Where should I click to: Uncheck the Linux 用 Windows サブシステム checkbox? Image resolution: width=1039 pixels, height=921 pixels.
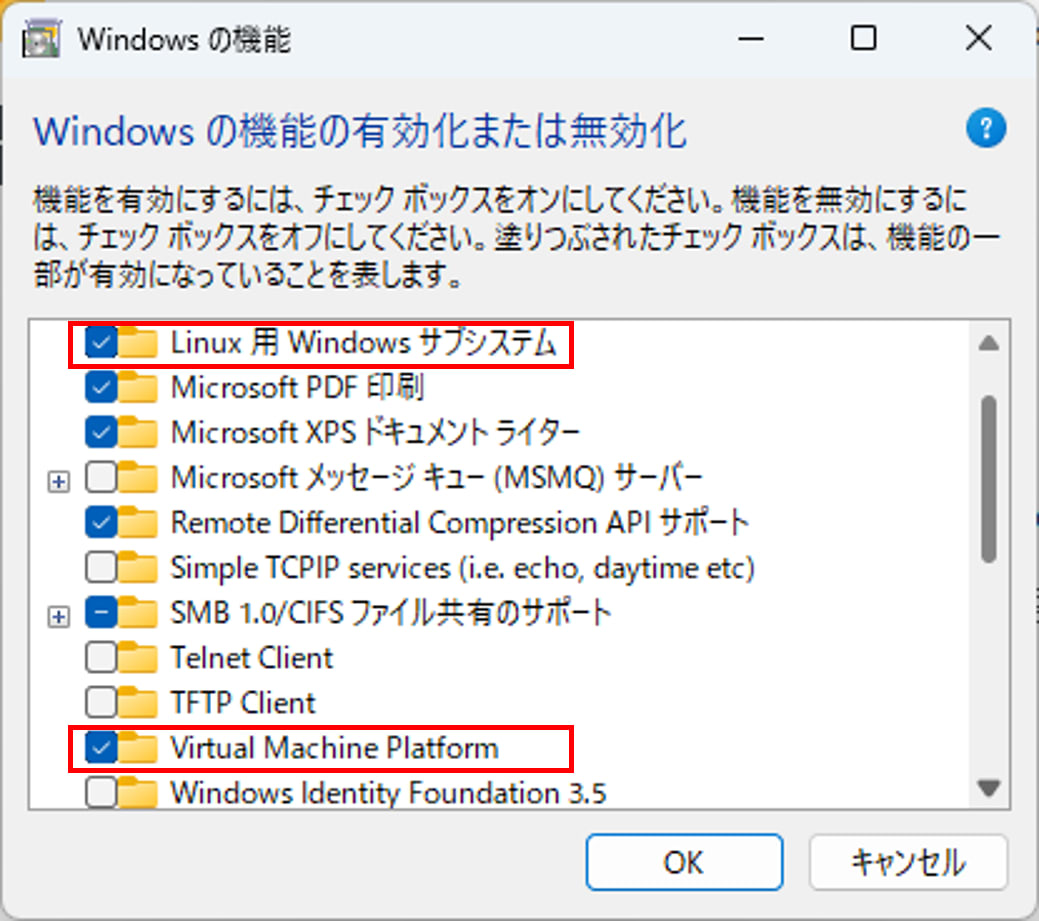pyautogui.click(x=101, y=343)
